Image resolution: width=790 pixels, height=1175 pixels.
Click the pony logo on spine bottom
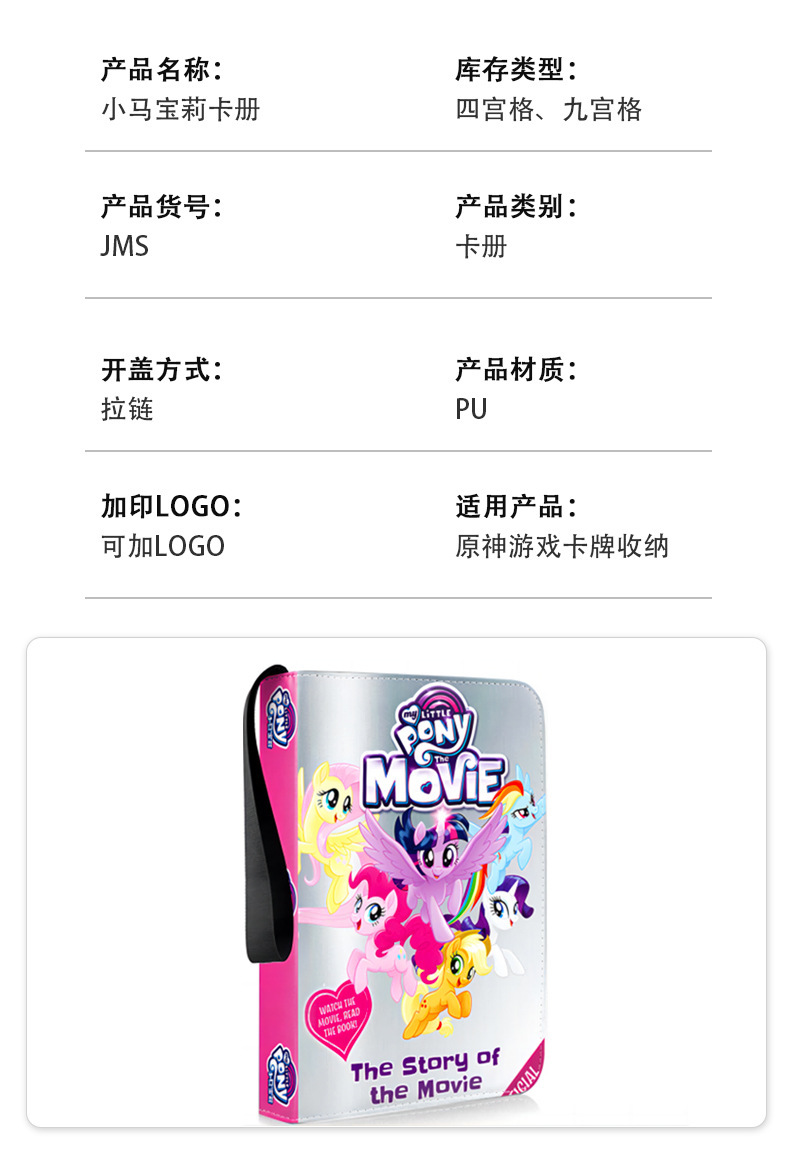[x=281, y=1075]
